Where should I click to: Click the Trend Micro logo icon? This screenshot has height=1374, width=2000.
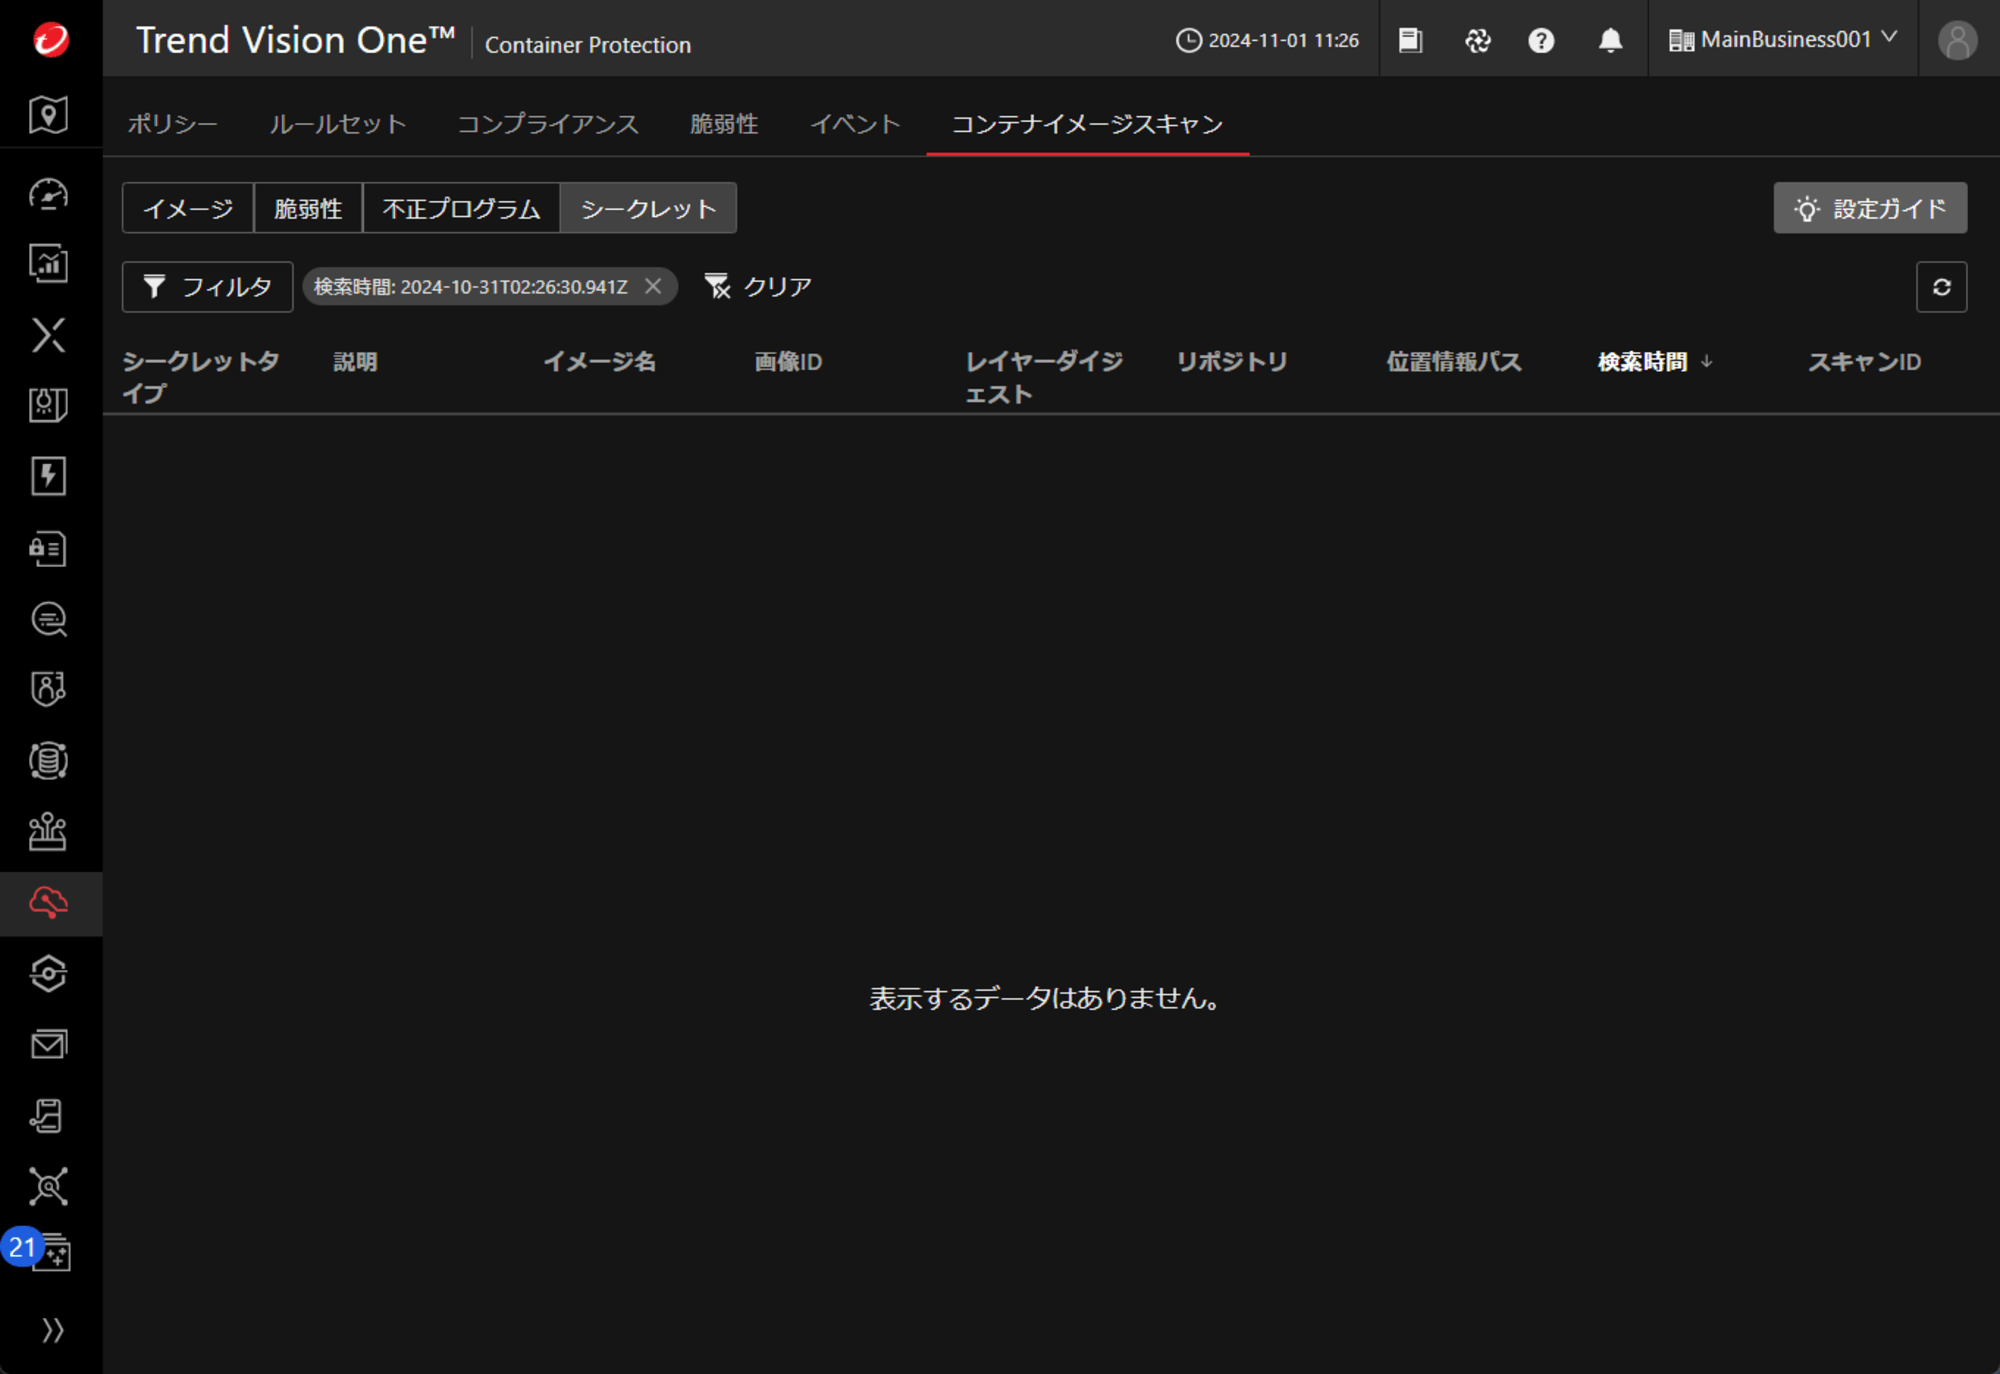[50, 39]
